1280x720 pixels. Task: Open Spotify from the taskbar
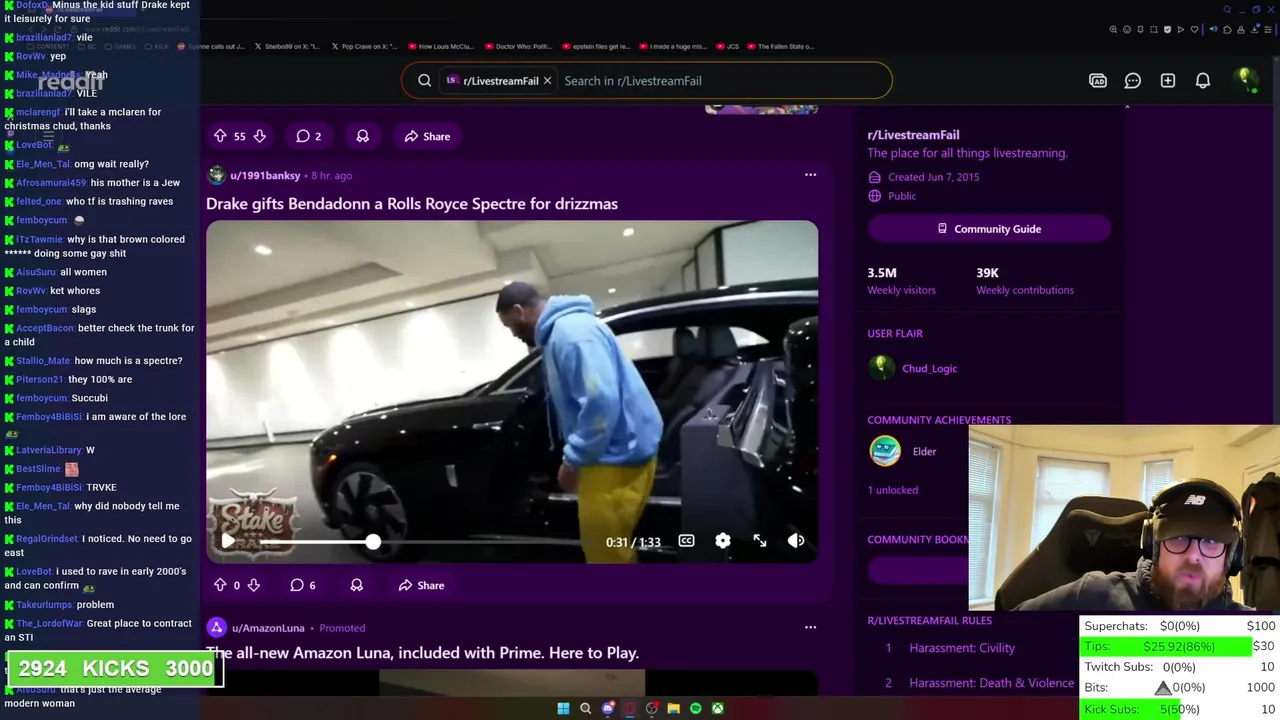[x=695, y=708]
